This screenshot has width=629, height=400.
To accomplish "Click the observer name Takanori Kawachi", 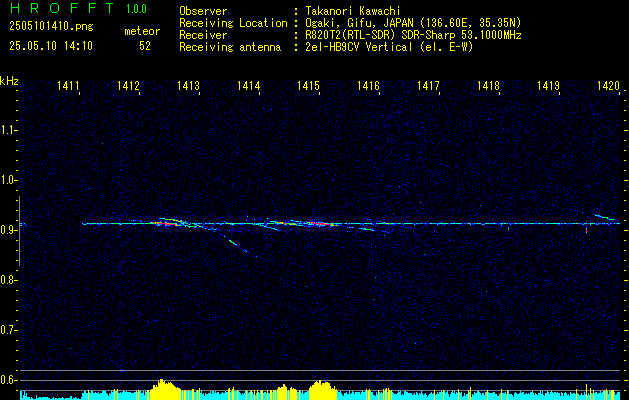I will pyautogui.click(x=353, y=11).
